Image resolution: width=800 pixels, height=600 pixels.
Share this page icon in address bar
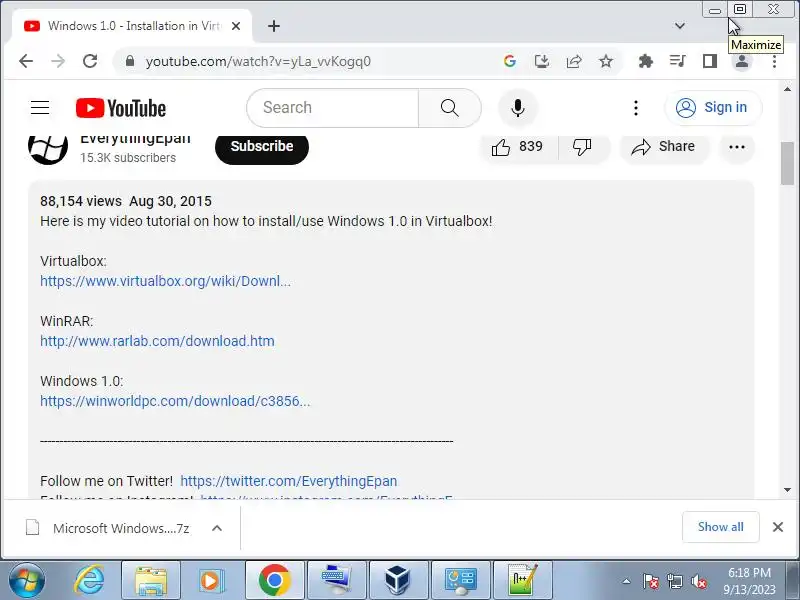[x=574, y=62]
